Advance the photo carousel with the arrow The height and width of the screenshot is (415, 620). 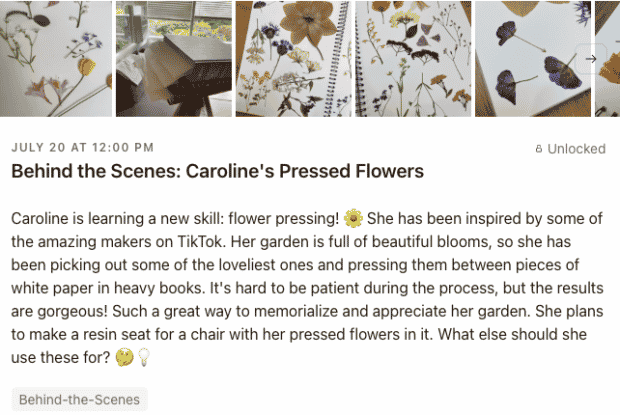[591, 59]
